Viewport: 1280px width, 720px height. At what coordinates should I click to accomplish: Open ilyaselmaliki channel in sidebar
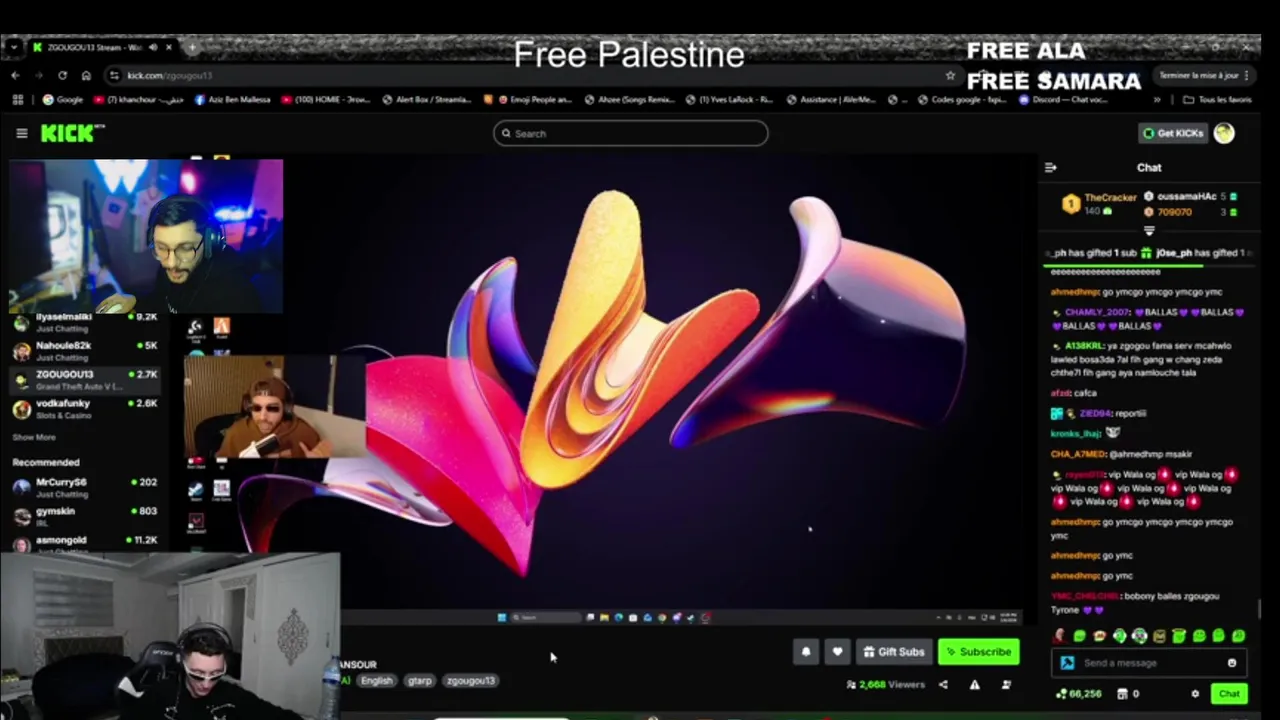85,322
